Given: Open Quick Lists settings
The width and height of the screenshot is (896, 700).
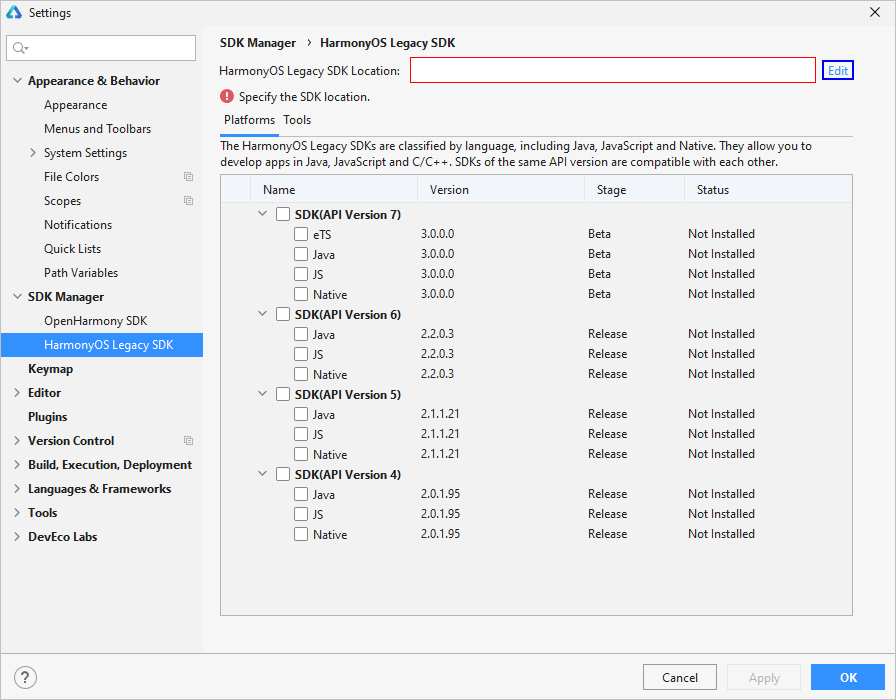Looking at the screenshot, I should 73,249.
